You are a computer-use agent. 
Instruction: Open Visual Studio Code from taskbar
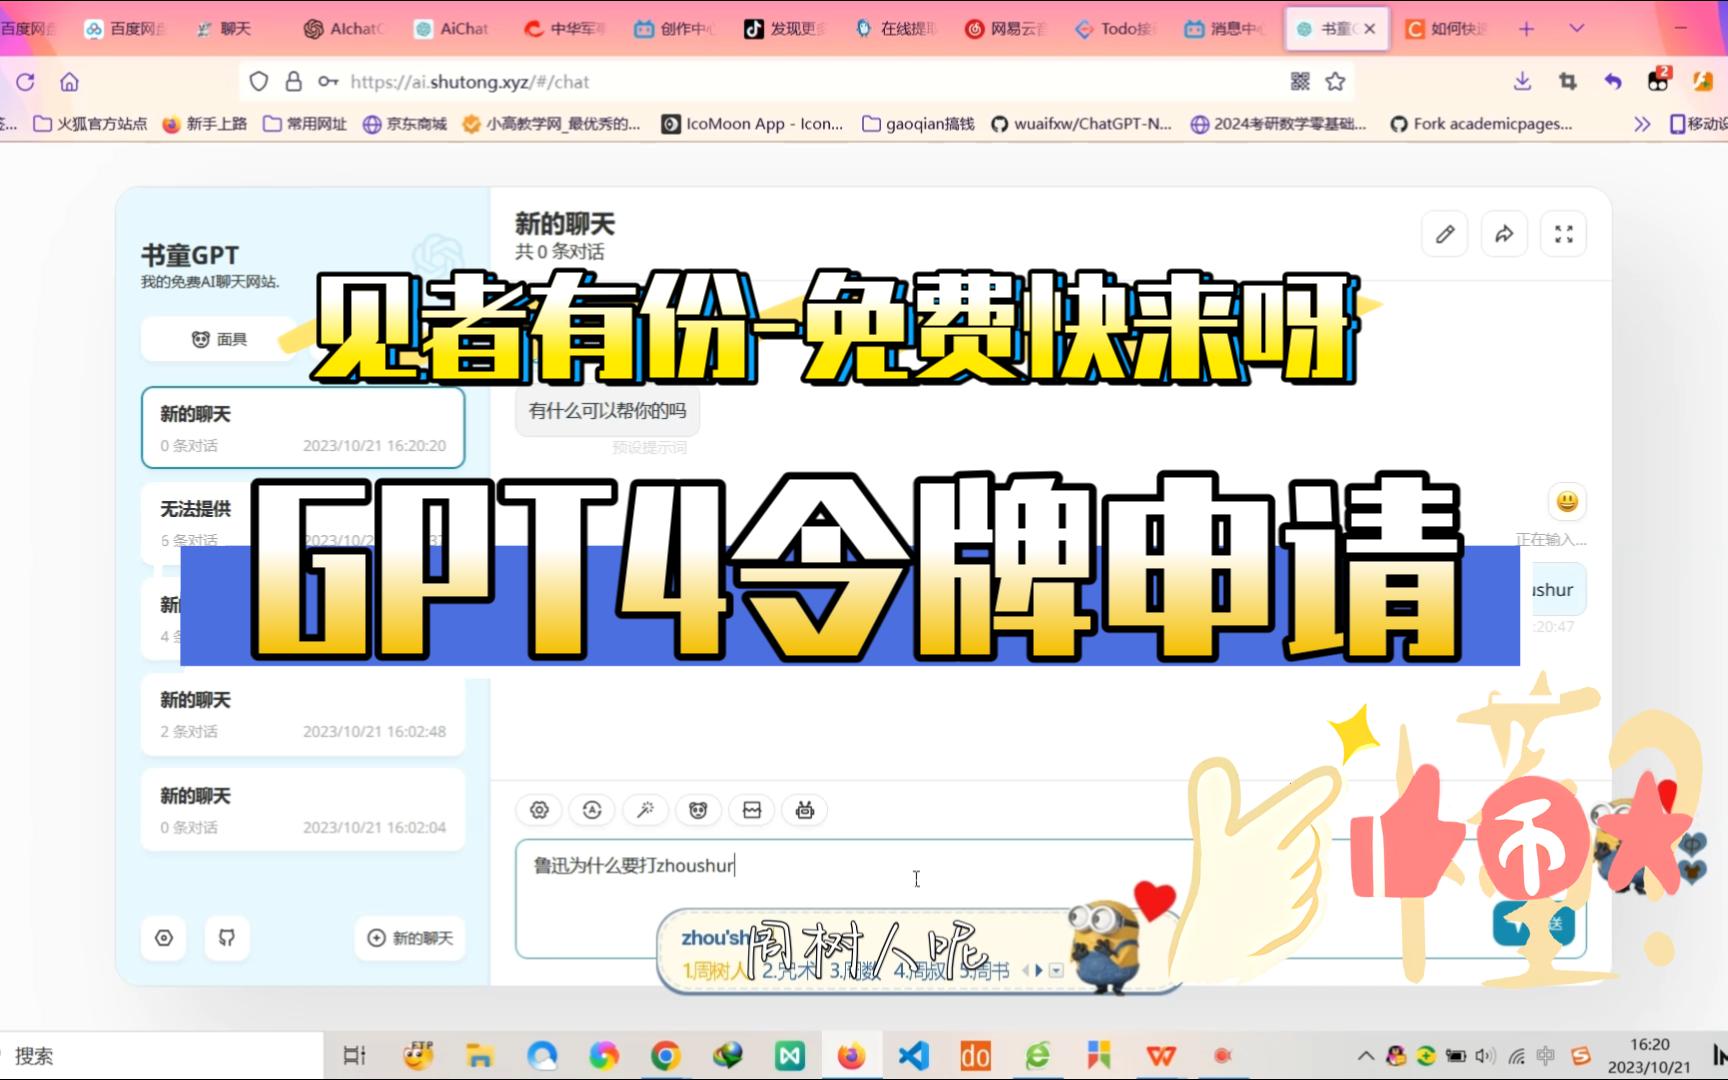[914, 1056]
